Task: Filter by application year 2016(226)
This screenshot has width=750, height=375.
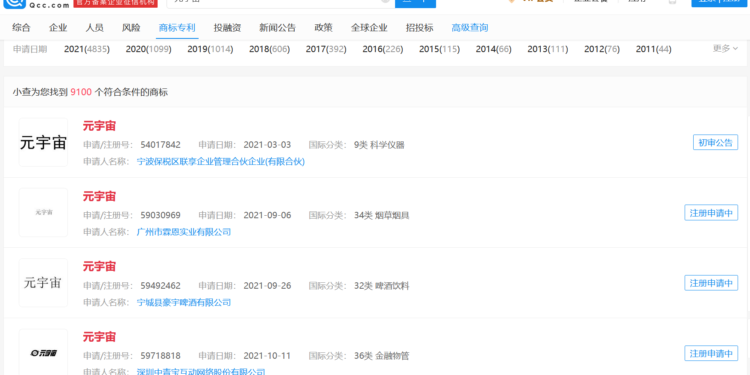Action: (x=383, y=49)
